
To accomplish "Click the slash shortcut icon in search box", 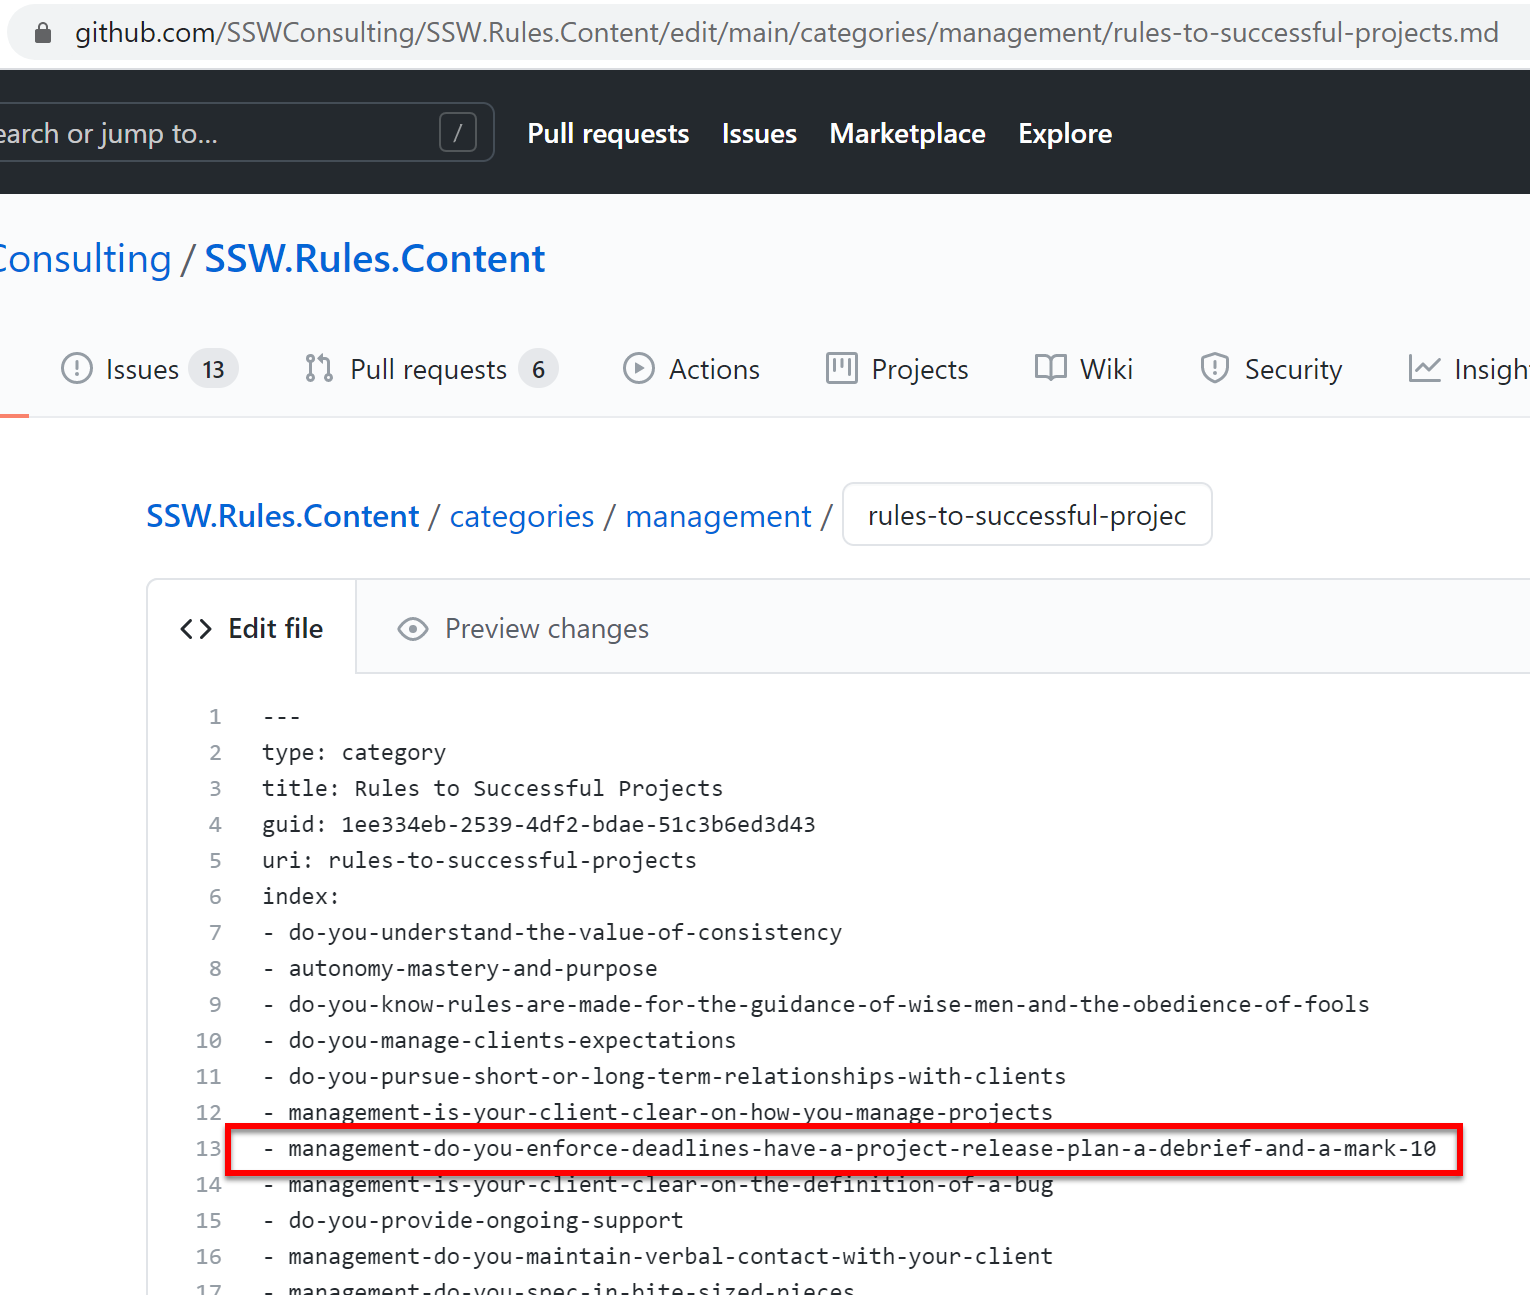I will pos(458,132).
